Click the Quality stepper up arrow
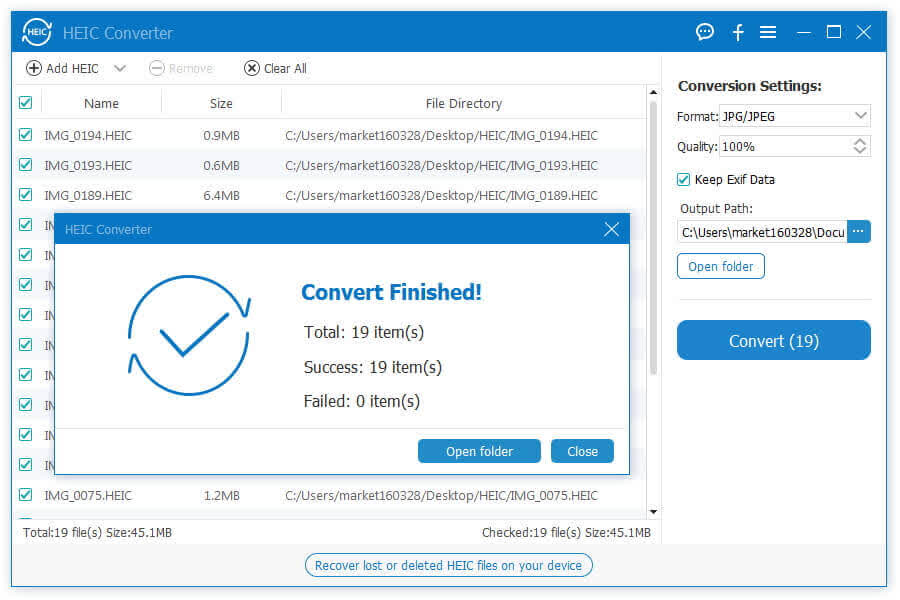900x600 pixels. point(858,141)
